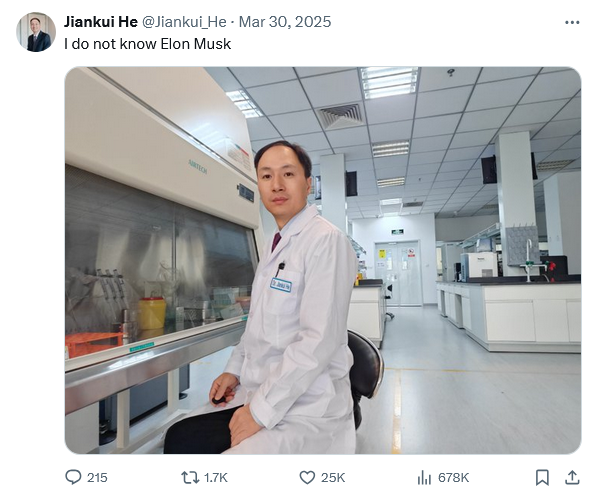Open the @Jiankui_He handle link

coord(184,22)
